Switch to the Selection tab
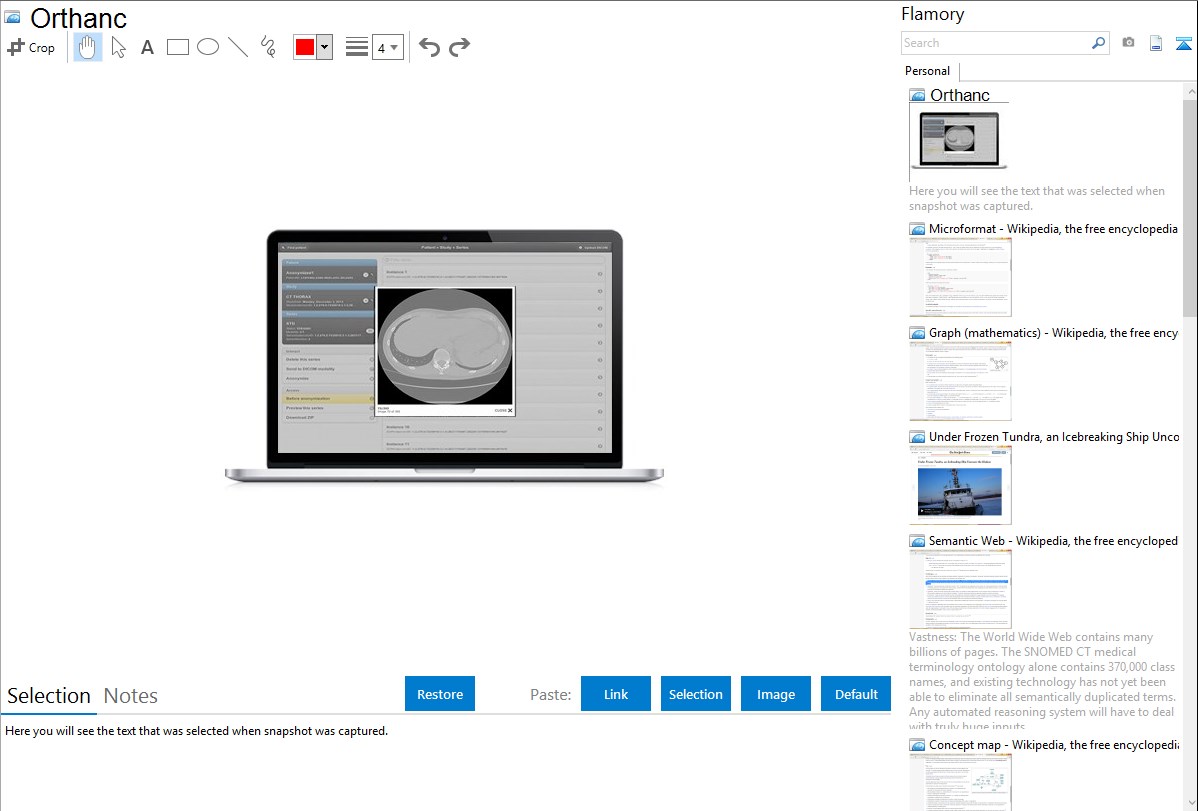 tap(49, 696)
